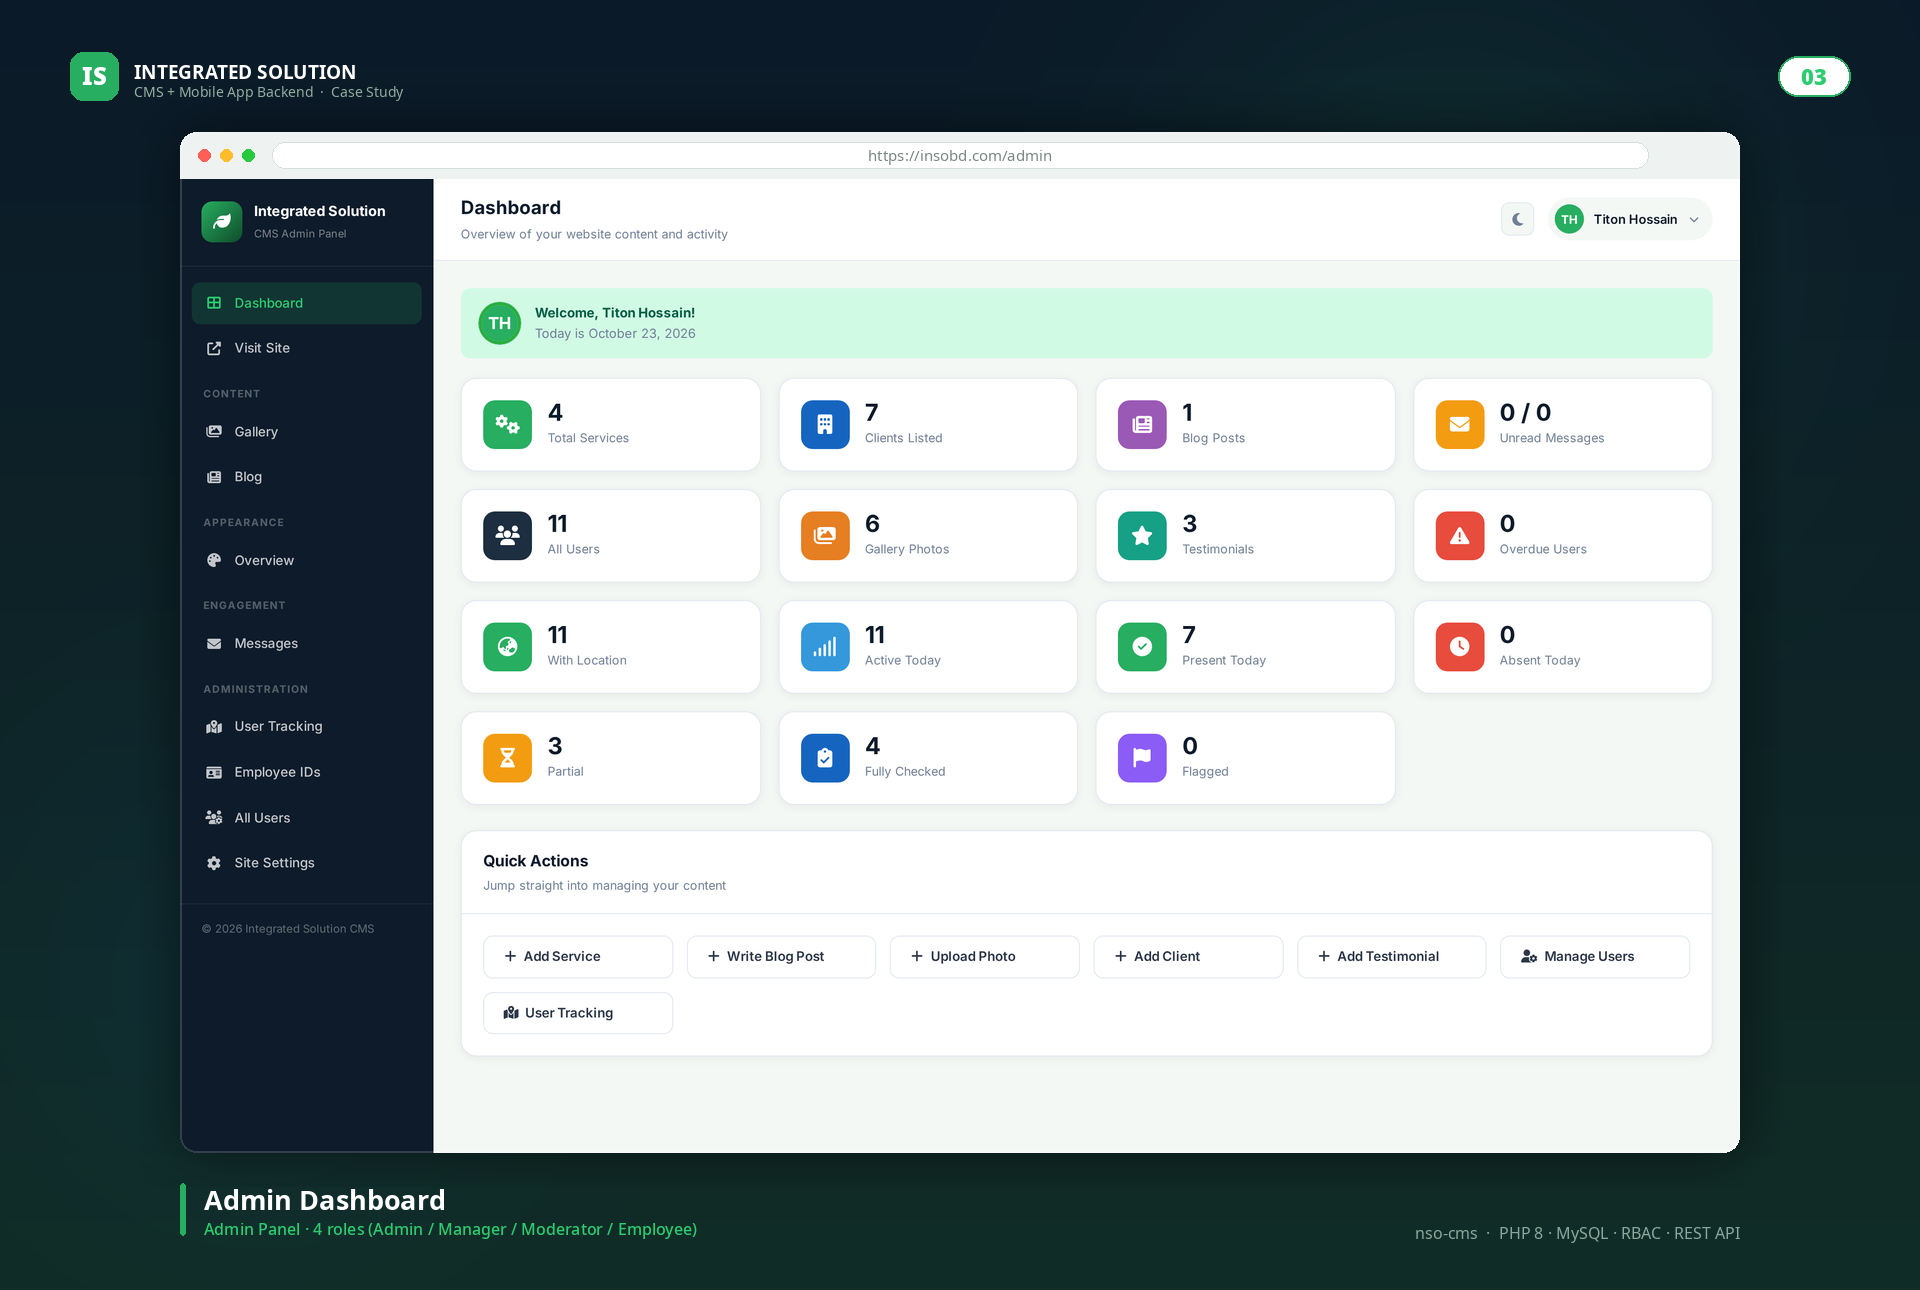Click the TH avatar in the welcome banner
This screenshot has width=1920, height=1290.
coord(500,323)
